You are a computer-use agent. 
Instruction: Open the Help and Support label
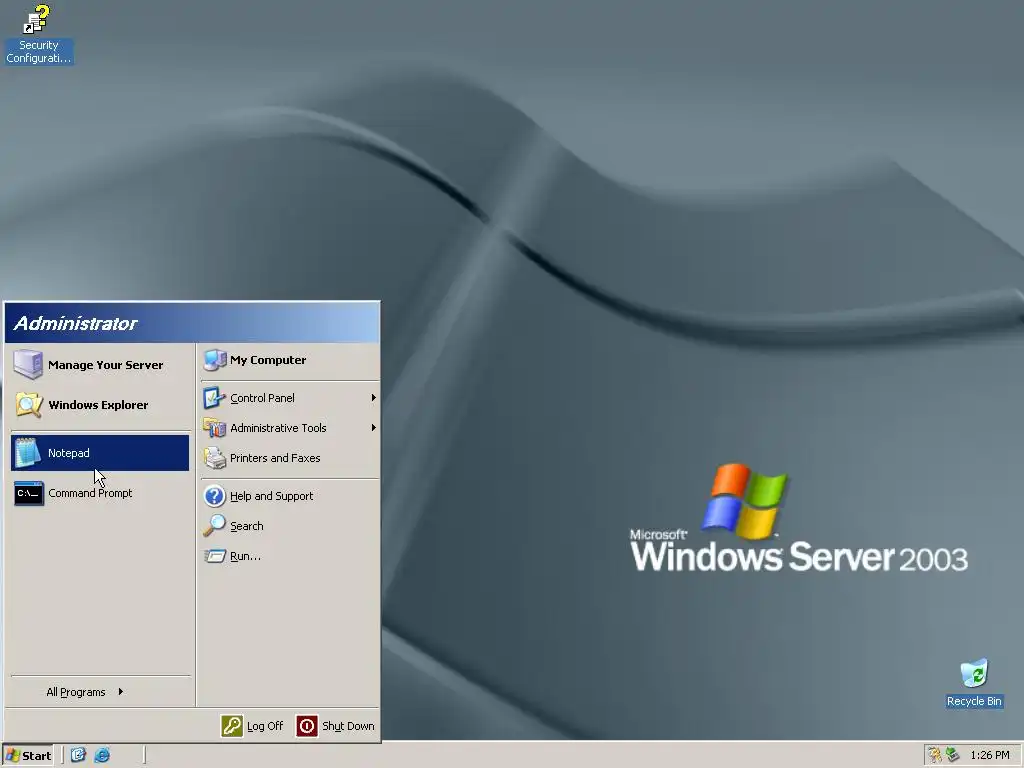(272, 496)
